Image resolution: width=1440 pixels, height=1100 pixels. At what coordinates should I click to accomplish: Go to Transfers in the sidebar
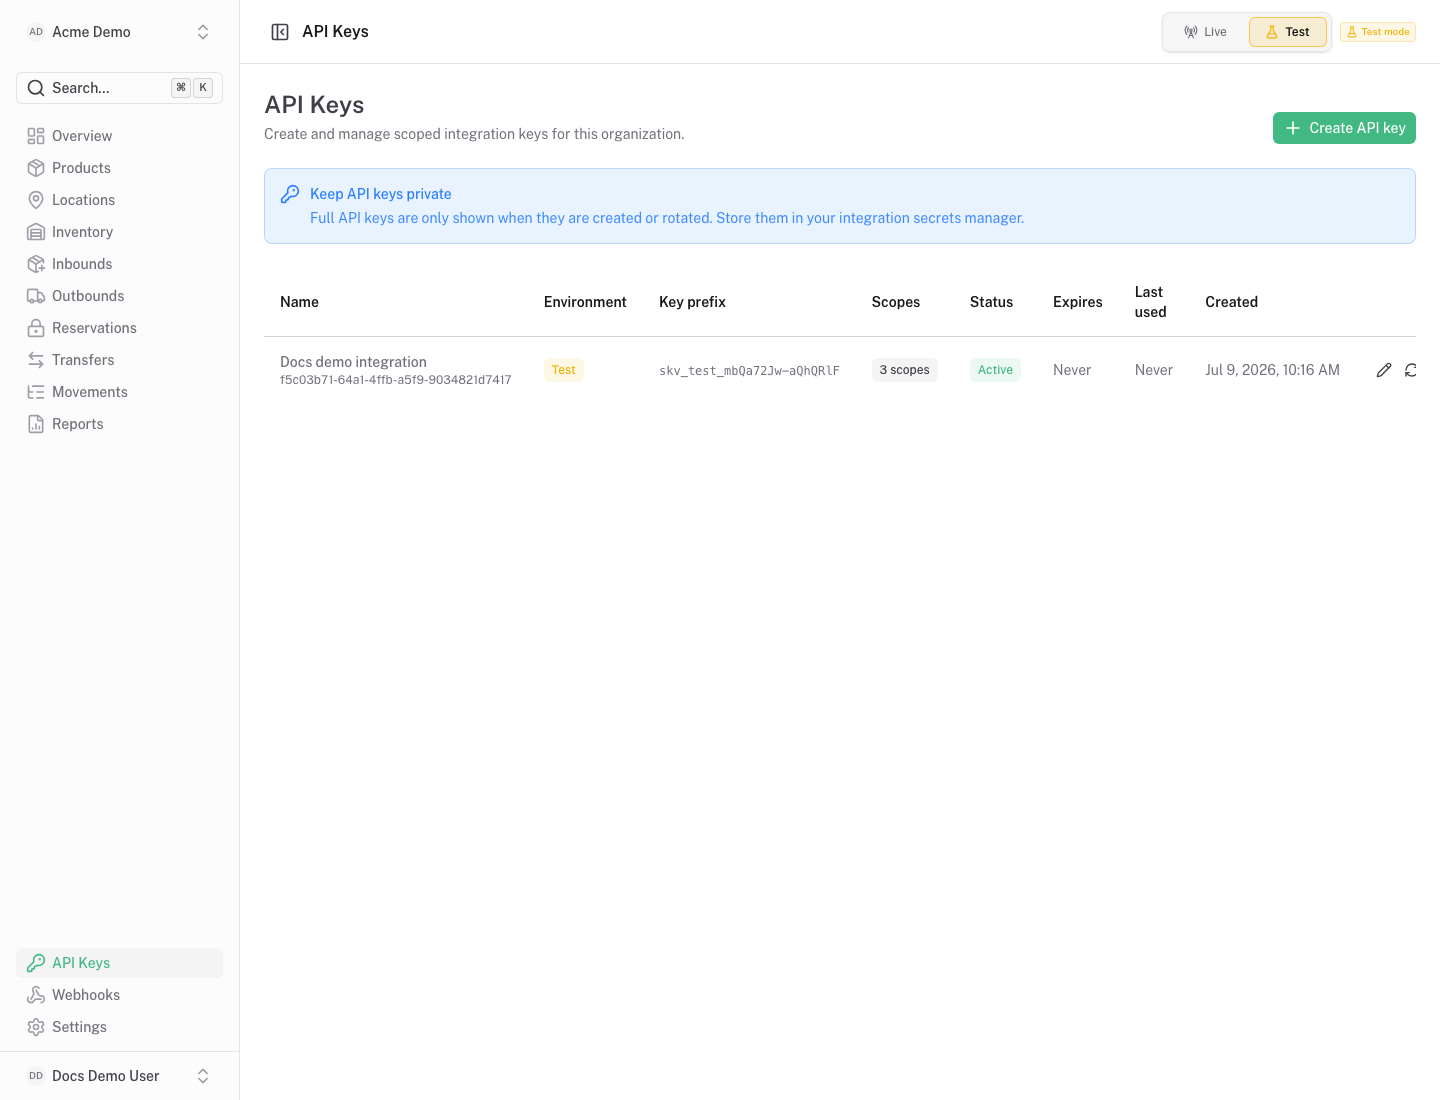[120, 360]
